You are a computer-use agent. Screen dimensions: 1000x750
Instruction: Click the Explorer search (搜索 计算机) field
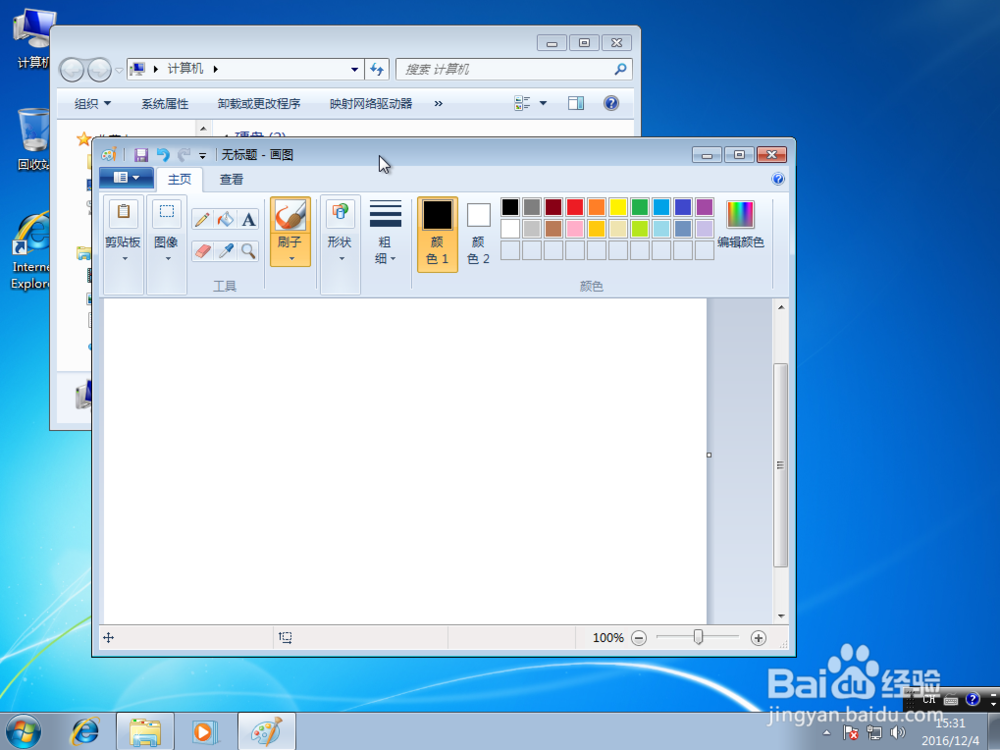tap(514, 69)
